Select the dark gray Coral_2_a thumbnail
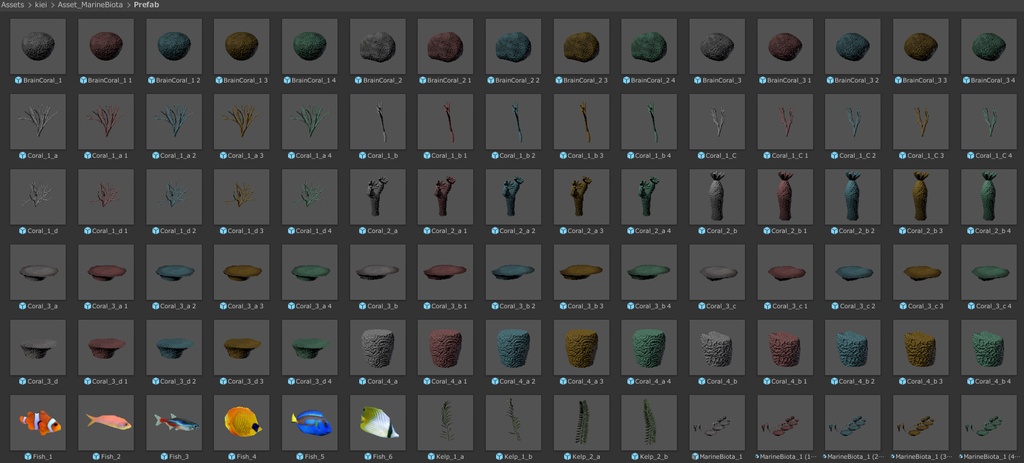This screenshot has width=1024, height=463. [x=377, y=197]
